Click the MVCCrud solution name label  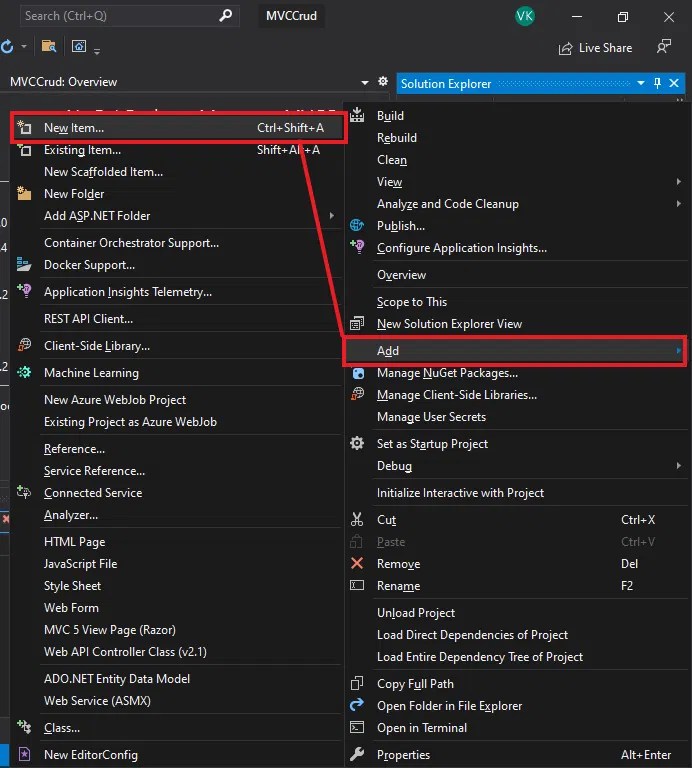point(291,16)
